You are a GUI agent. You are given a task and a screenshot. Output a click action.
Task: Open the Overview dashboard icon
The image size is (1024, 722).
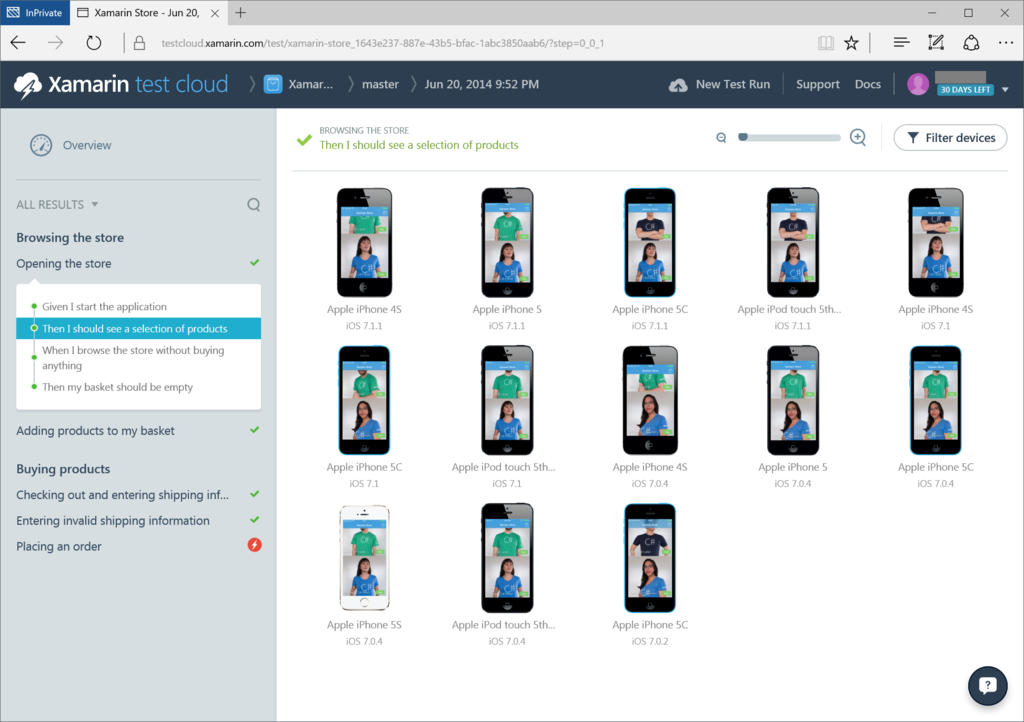coord(40,145)
